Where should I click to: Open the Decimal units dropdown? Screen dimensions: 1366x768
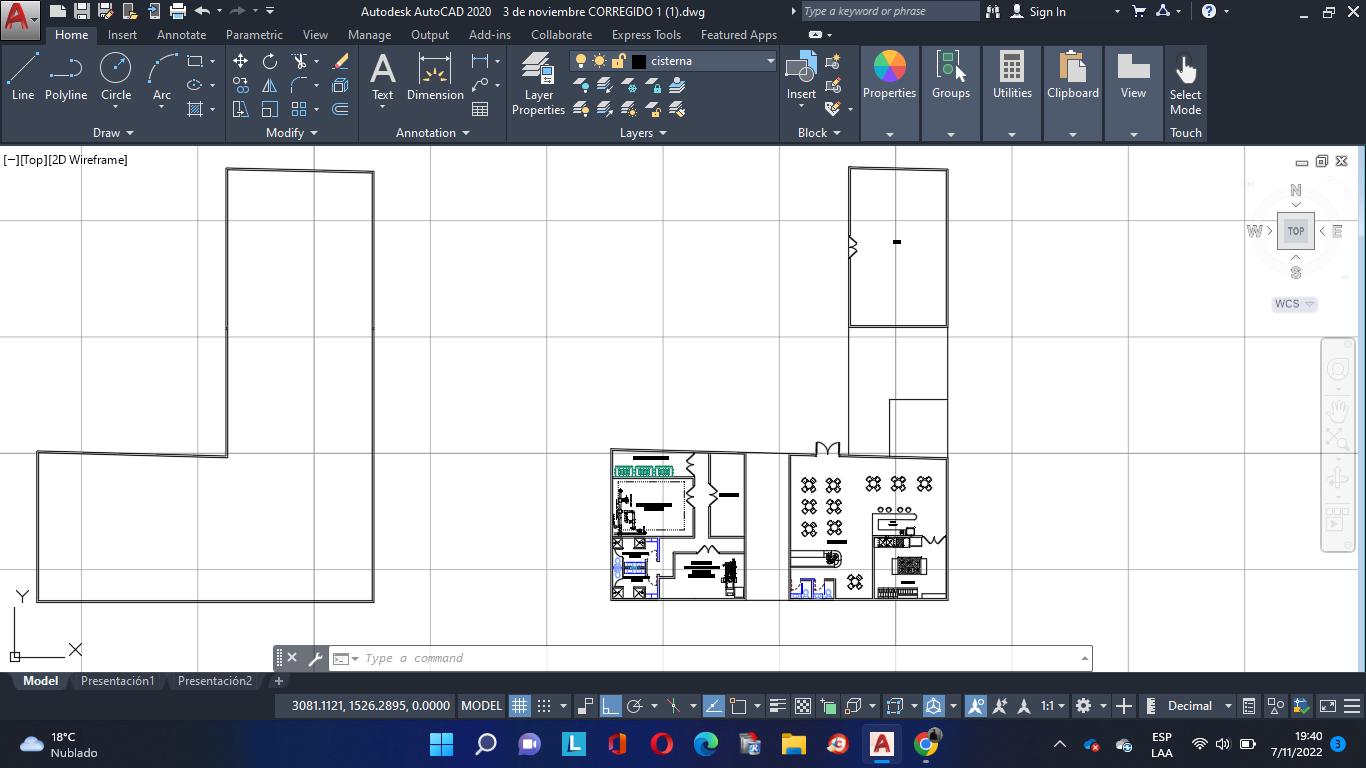click(x=1228, y=706)
